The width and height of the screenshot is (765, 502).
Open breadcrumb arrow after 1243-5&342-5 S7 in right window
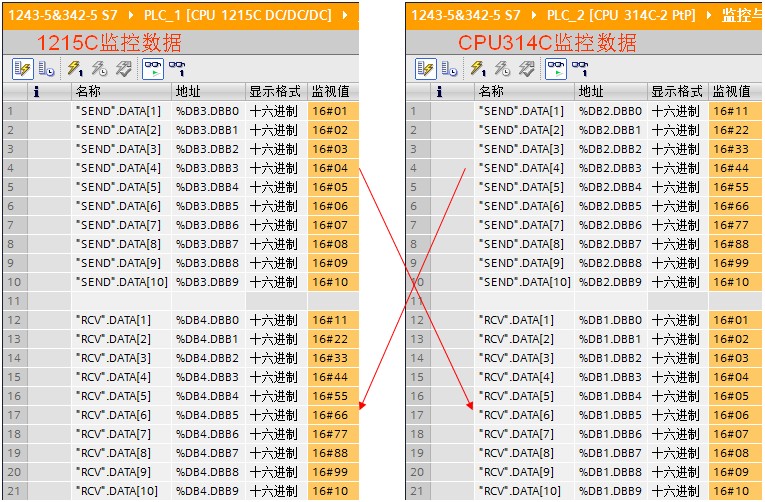[534, 16]
